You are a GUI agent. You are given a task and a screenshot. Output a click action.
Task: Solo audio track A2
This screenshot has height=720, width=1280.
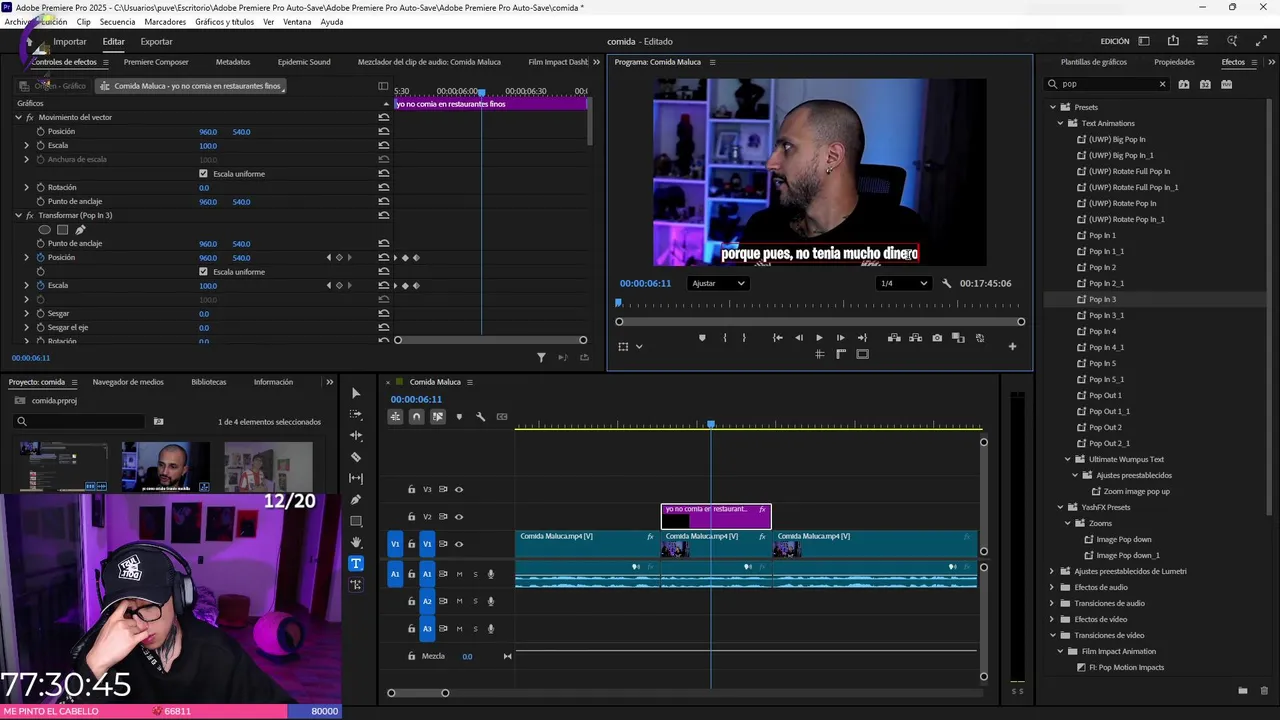coord(475,601)
